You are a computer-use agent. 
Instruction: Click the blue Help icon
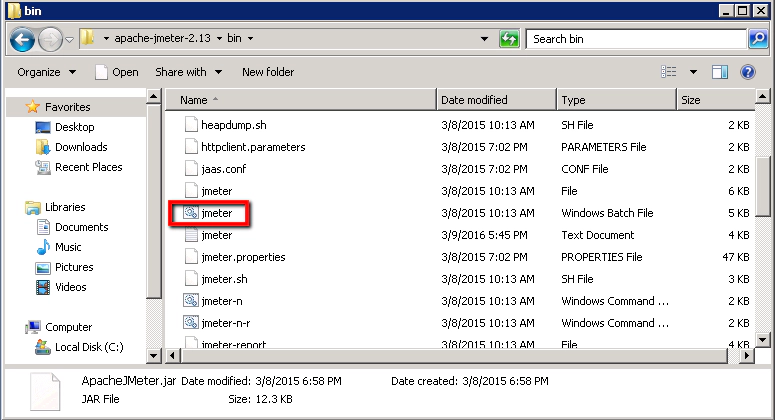click(x=748, y=72)
